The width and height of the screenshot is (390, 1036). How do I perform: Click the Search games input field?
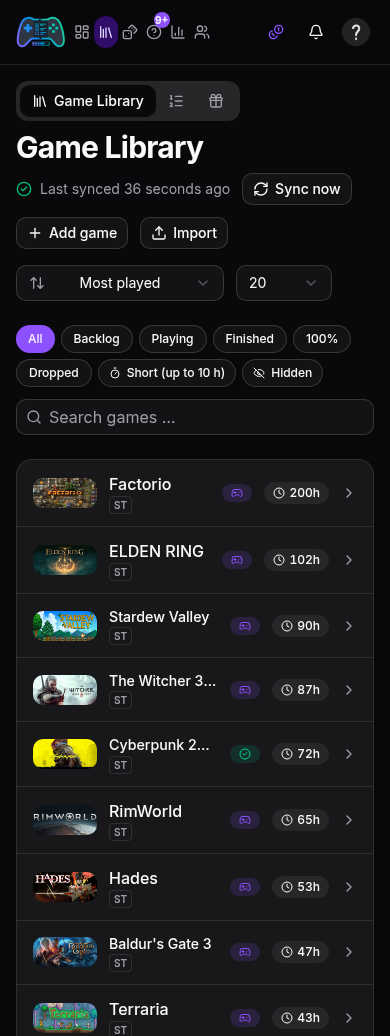point(195,417)
